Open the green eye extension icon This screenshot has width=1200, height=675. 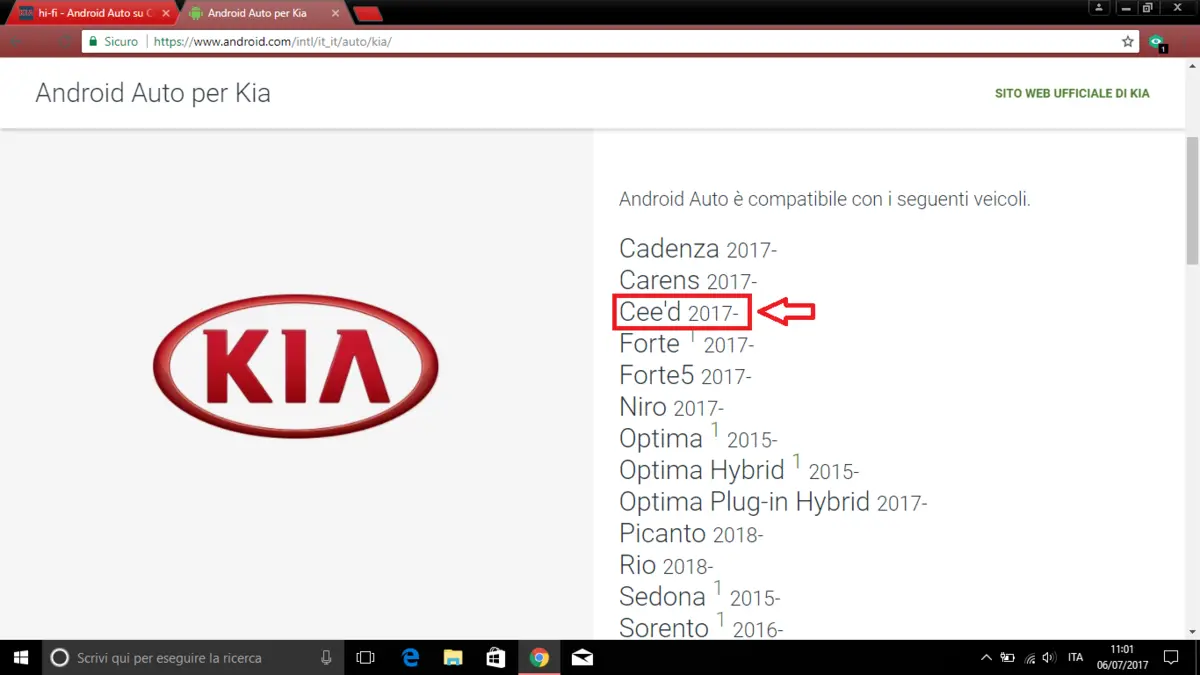pos(1157,42)
